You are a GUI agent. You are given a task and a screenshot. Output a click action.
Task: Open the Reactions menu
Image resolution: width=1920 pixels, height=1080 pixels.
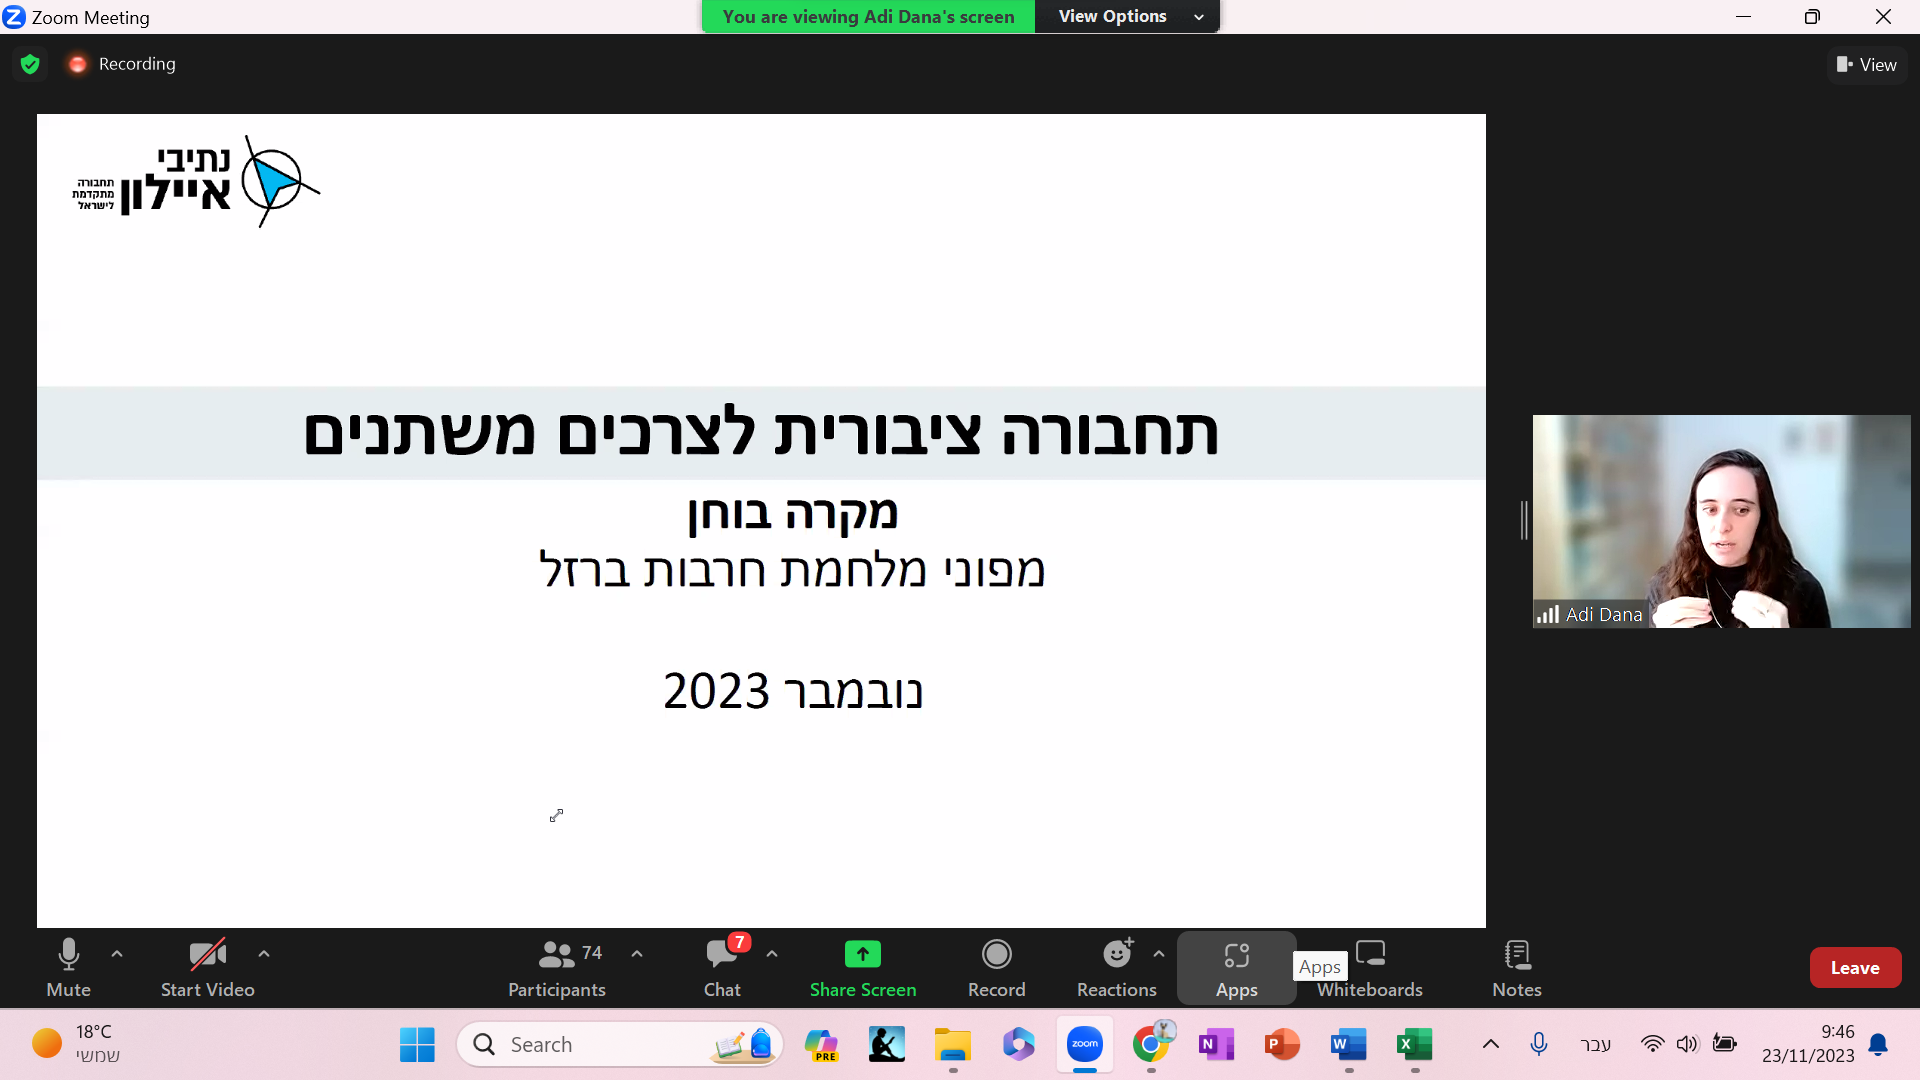pyautogui.click(x=1116, y=968)
